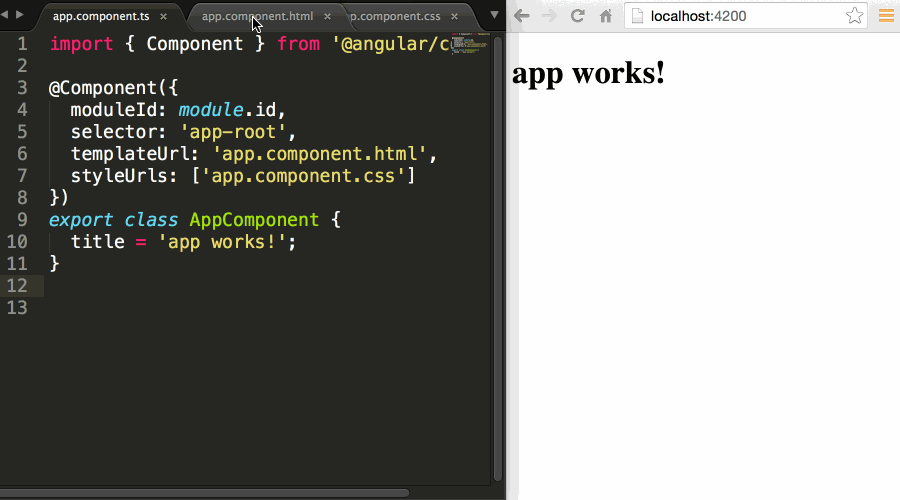Bookmark this page with star icon
This screenshot has height=500, width=900.
coord(855,16)
